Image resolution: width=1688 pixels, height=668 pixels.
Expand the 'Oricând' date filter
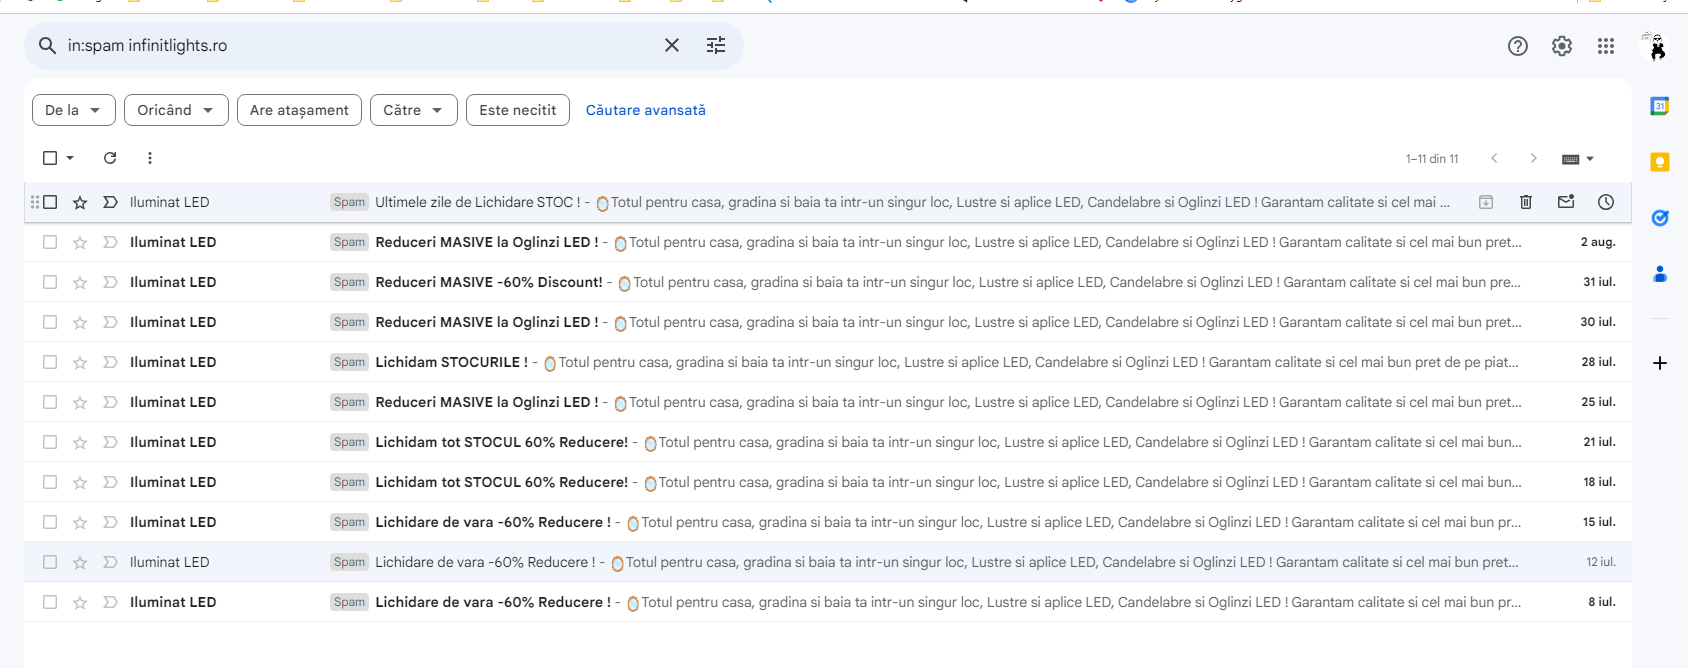[x=176, y=110]
